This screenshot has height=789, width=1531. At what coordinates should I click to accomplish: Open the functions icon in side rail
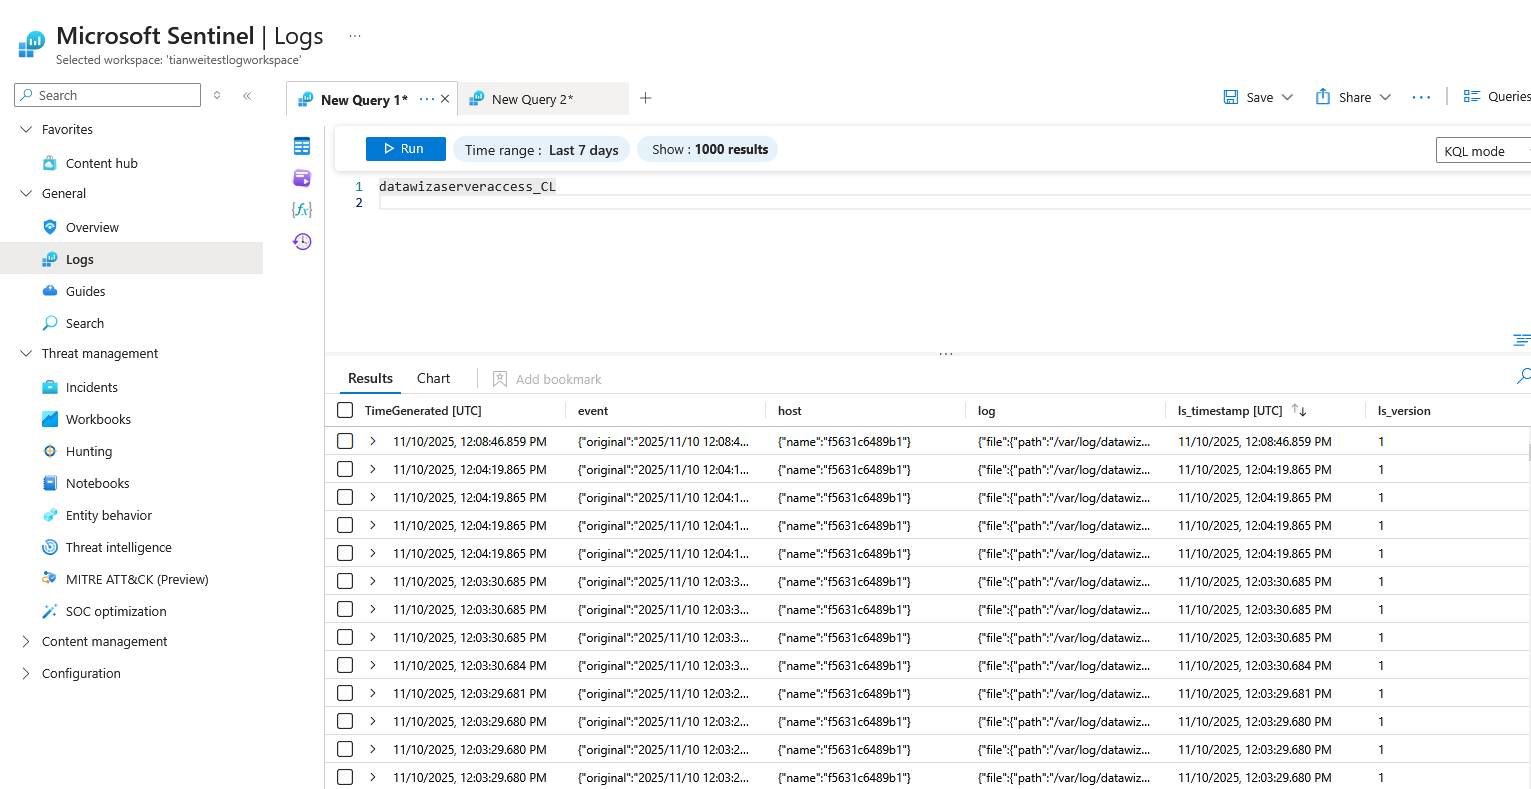point(302,210)
